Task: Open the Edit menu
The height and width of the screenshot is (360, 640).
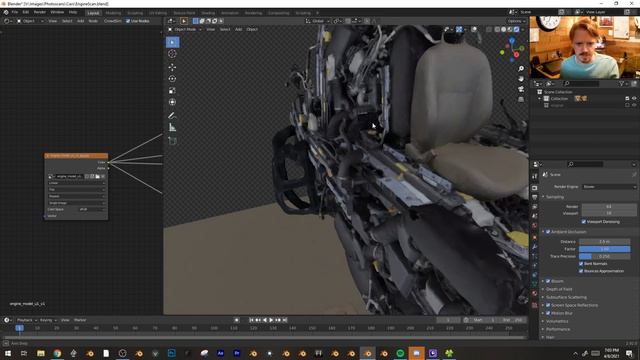Action: pos(26,12)
